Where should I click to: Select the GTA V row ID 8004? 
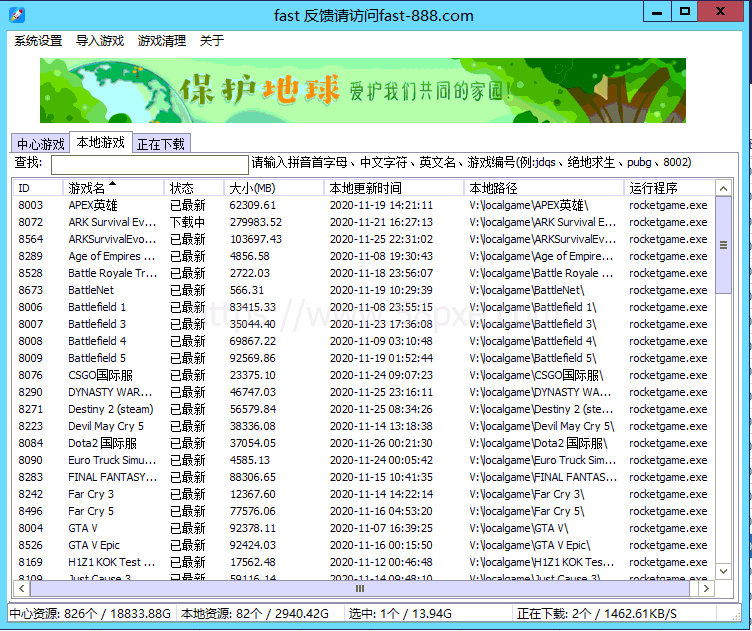click(364, 529)
